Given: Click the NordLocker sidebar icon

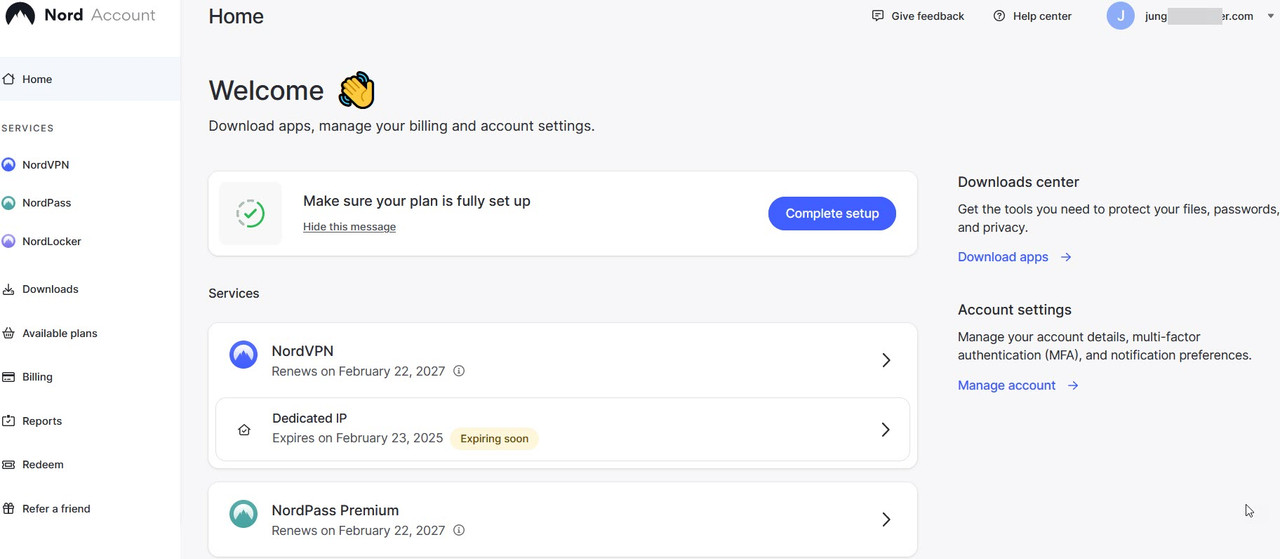Looking at the screenshot, I should pyautogui.click(x=9, y=241).
